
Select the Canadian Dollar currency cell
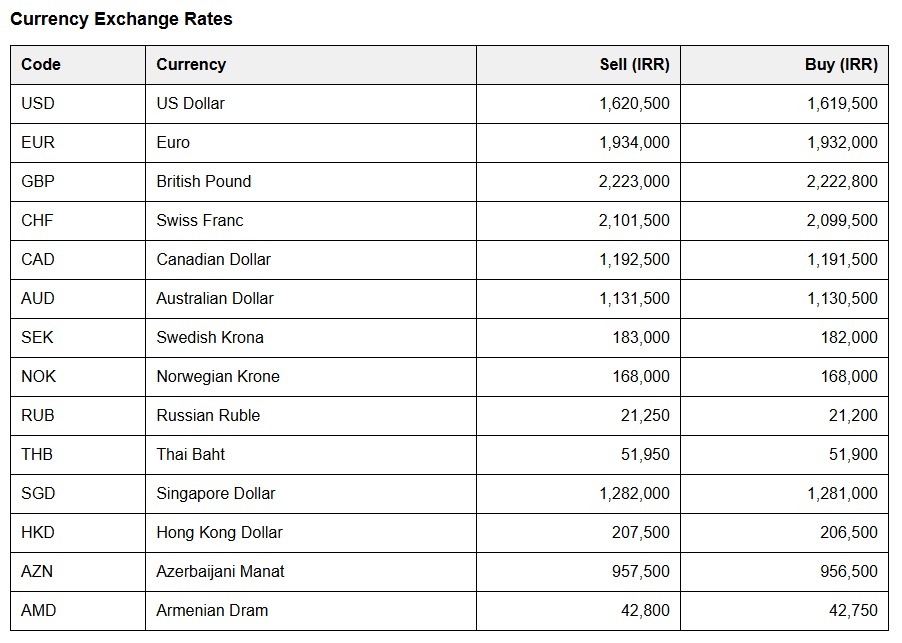coord(213,260)
